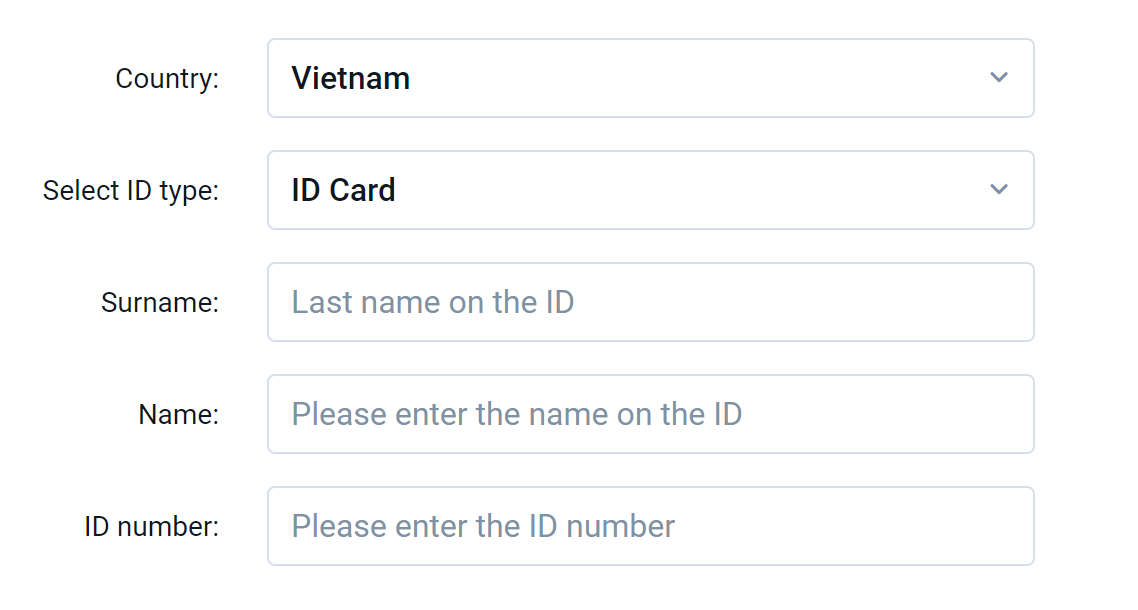Click the 'Last name on the ID' placeholder
Image resolution: width=1138 pixels, height=610 pixels.
[x=432, y=302]
